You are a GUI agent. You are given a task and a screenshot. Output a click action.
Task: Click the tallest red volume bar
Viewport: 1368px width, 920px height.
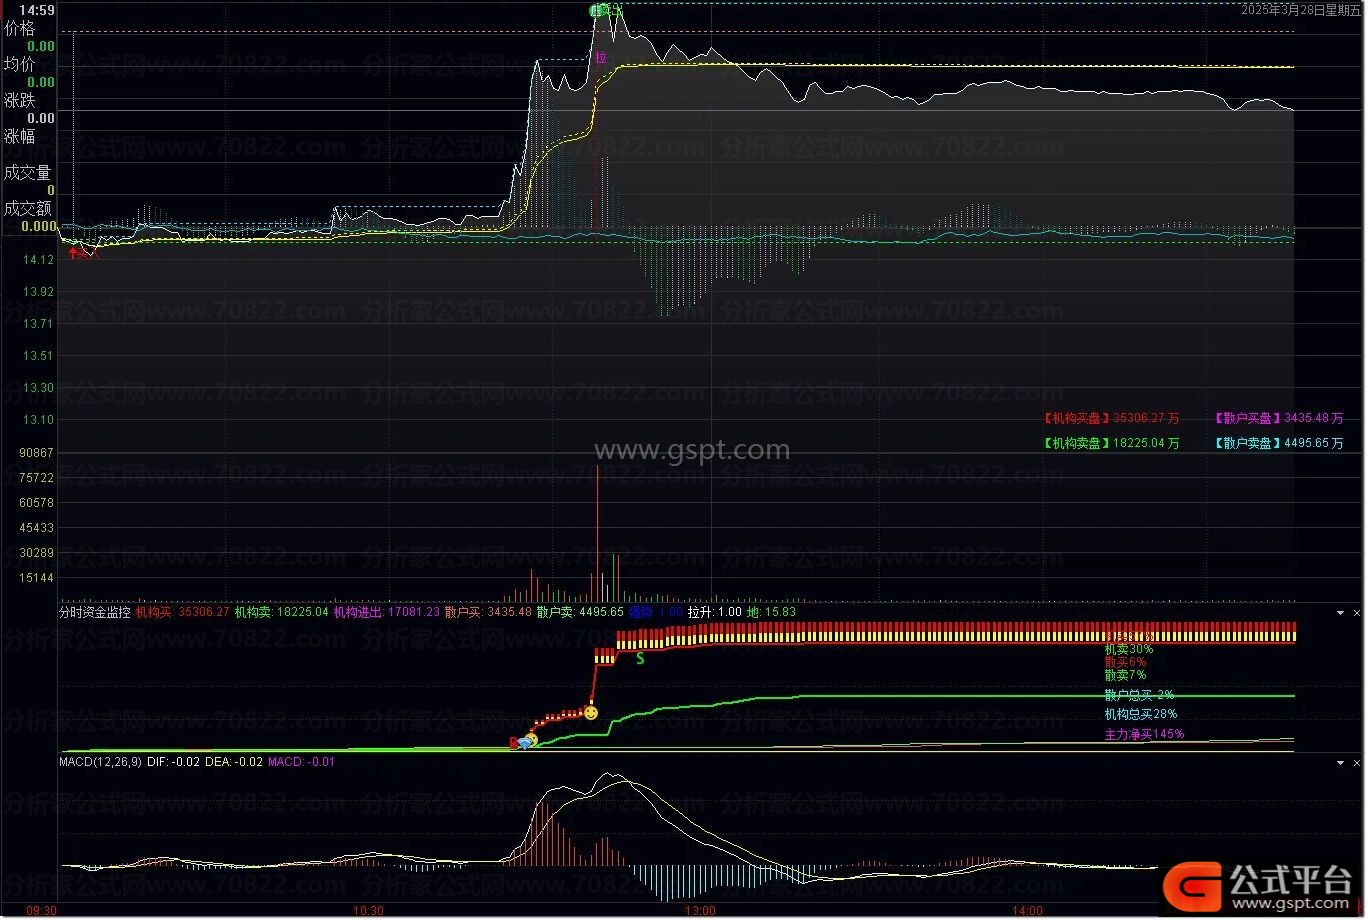597,530
